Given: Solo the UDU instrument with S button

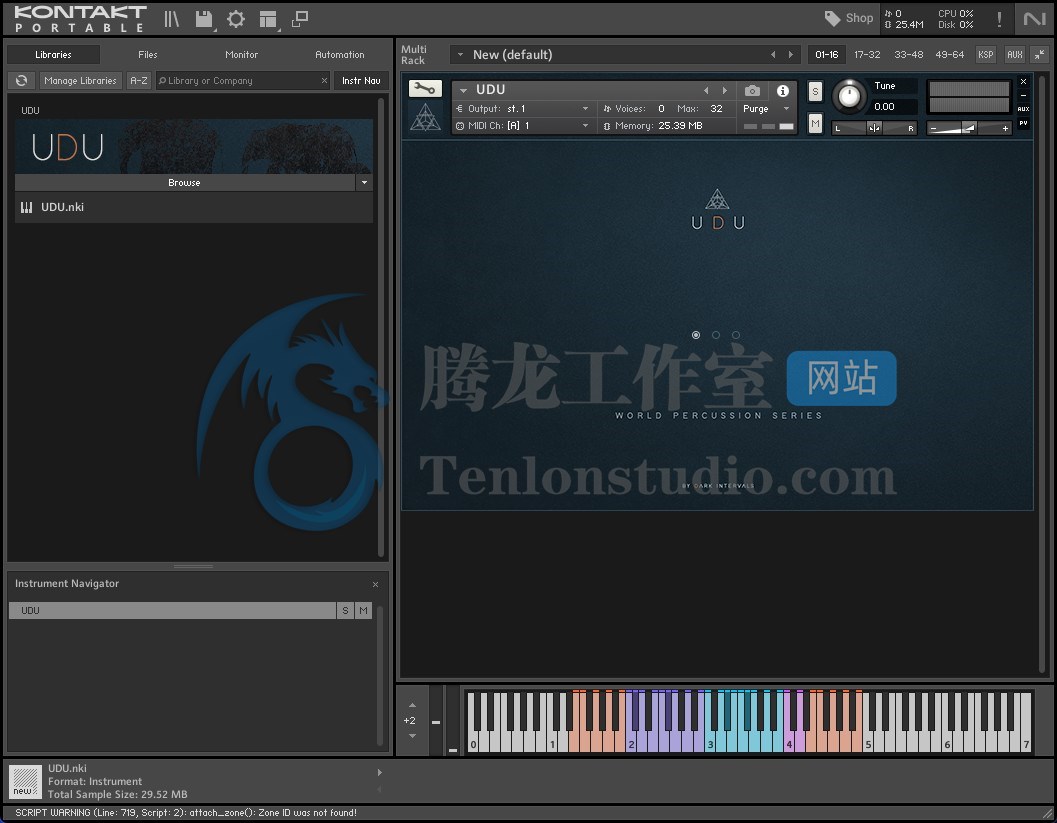Looking at the screenshot, I should coord(815,91).
